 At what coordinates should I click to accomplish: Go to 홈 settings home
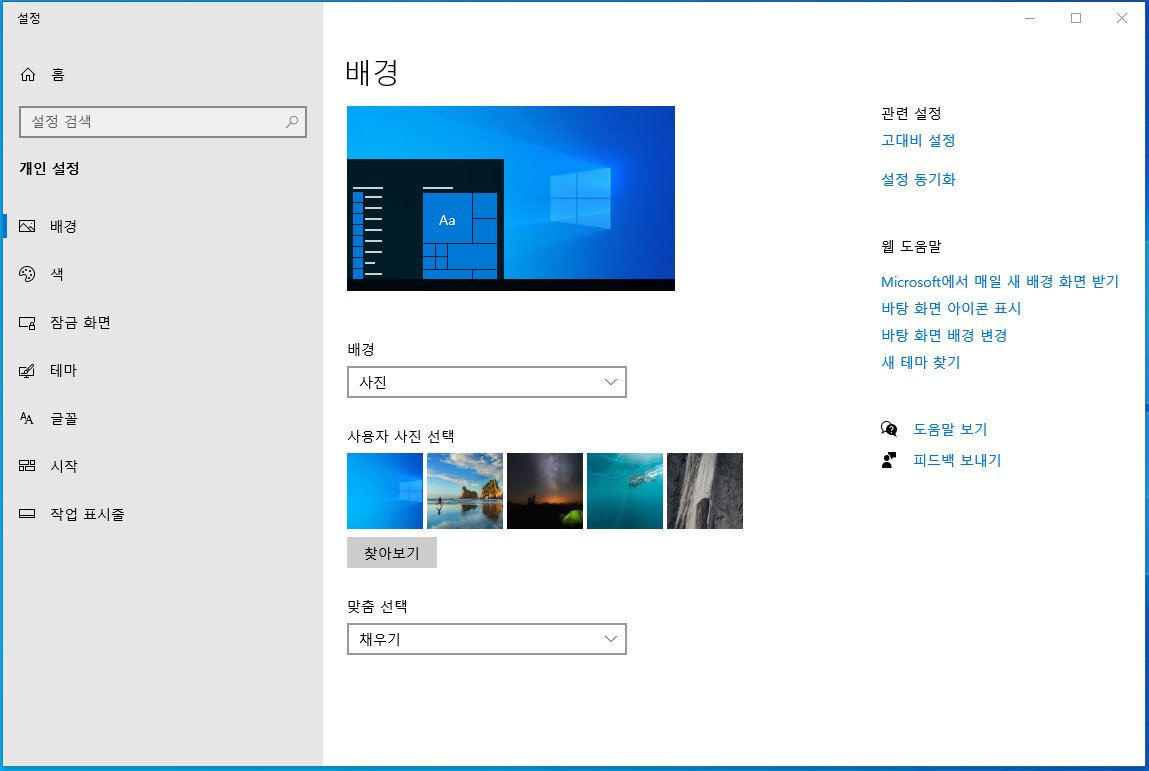point(58,74)
